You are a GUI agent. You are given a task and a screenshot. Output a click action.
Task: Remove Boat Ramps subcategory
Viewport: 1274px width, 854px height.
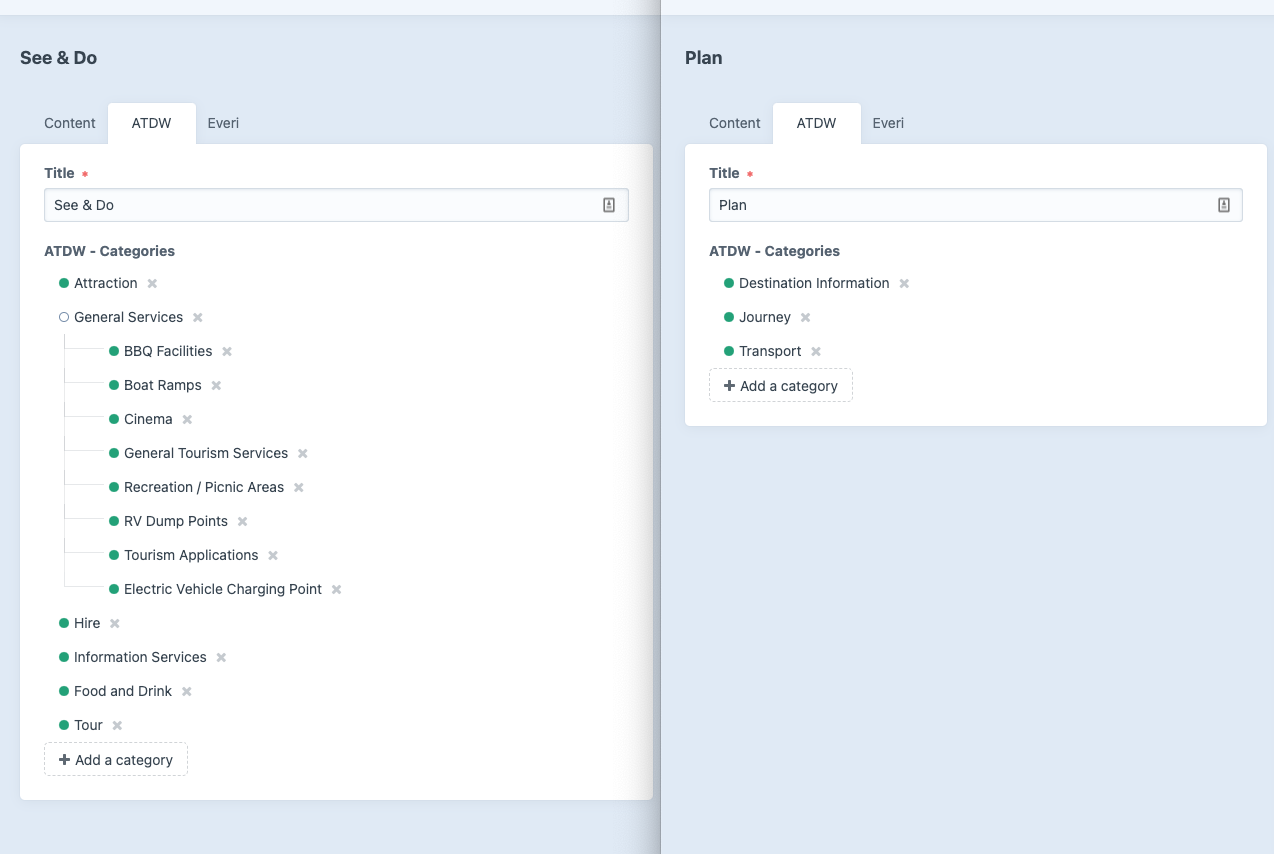(216, 386)
